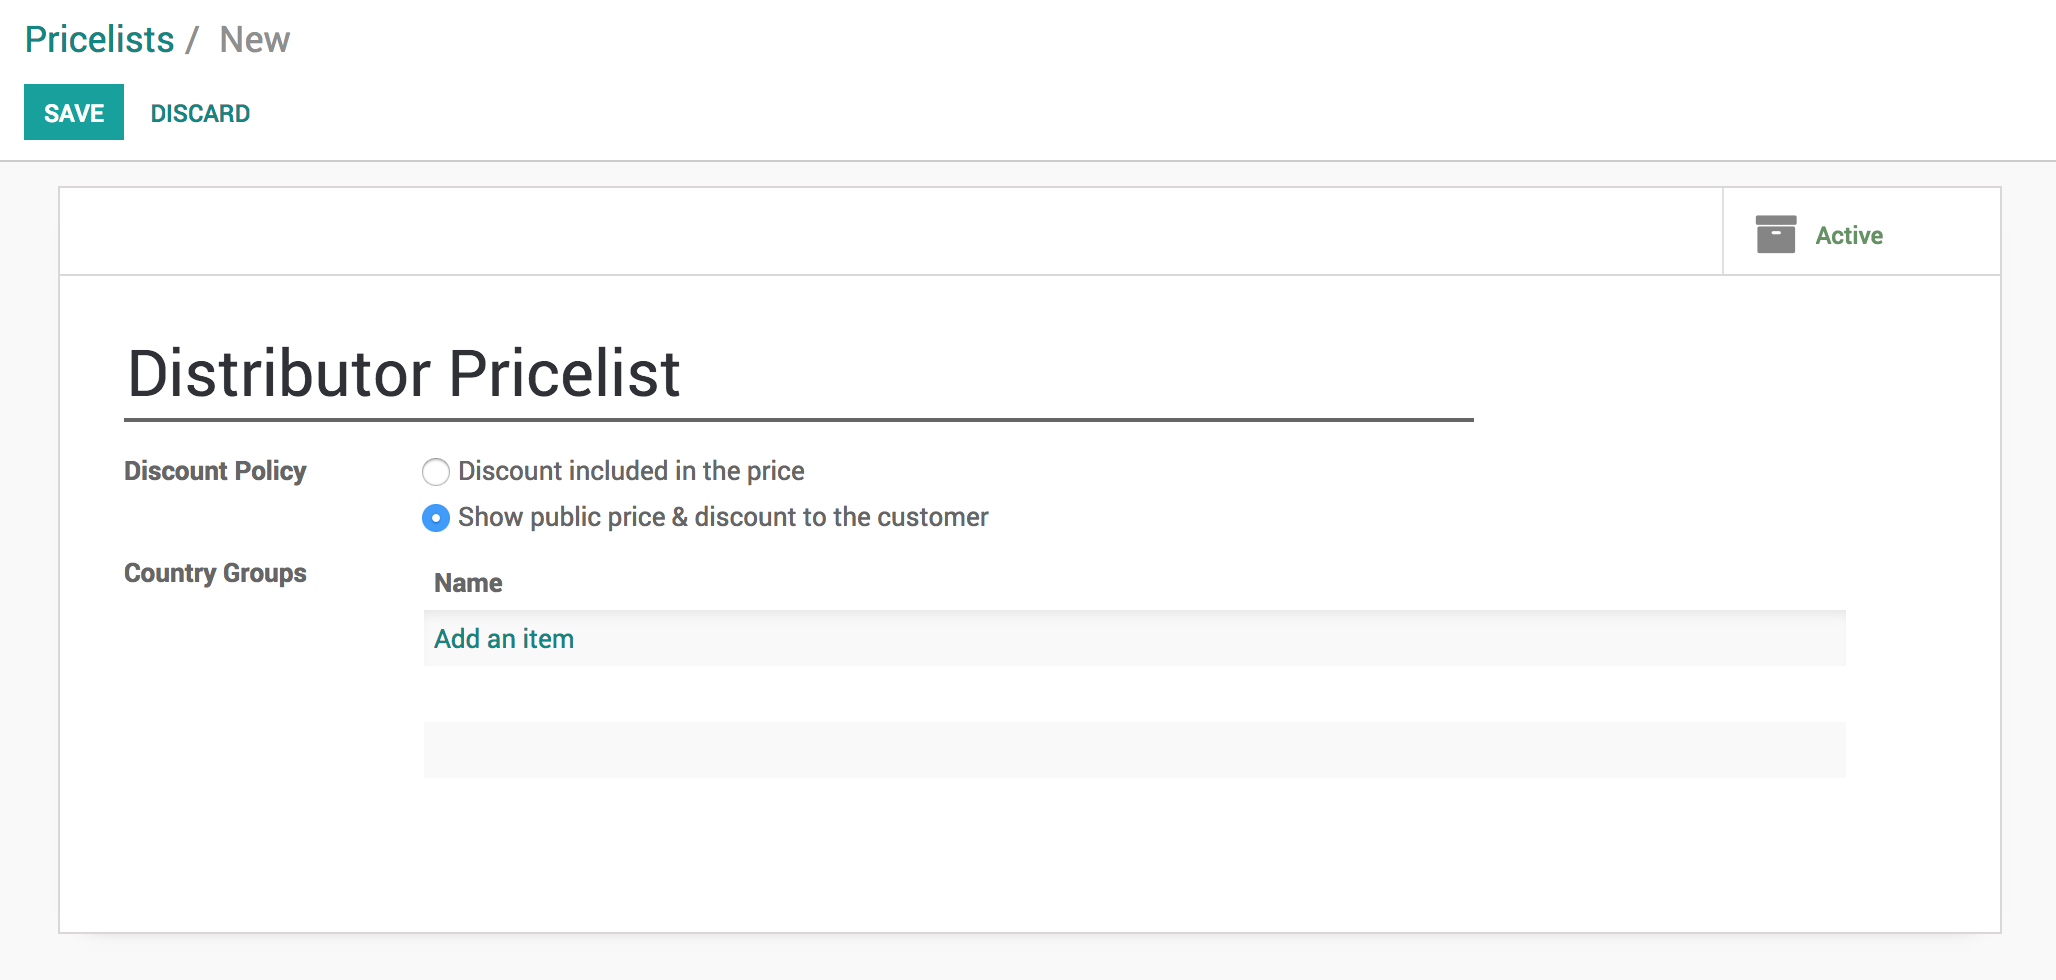Viewport: 2056px width, 980px height.
Task: Click the Discount Policy field label
Action: tap(215, 471)
